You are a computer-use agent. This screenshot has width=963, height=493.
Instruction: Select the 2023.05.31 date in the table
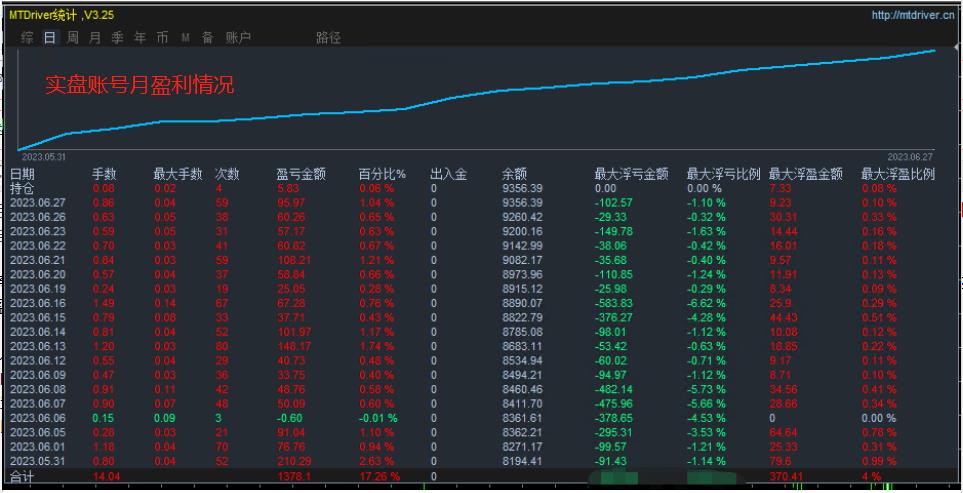37,461
